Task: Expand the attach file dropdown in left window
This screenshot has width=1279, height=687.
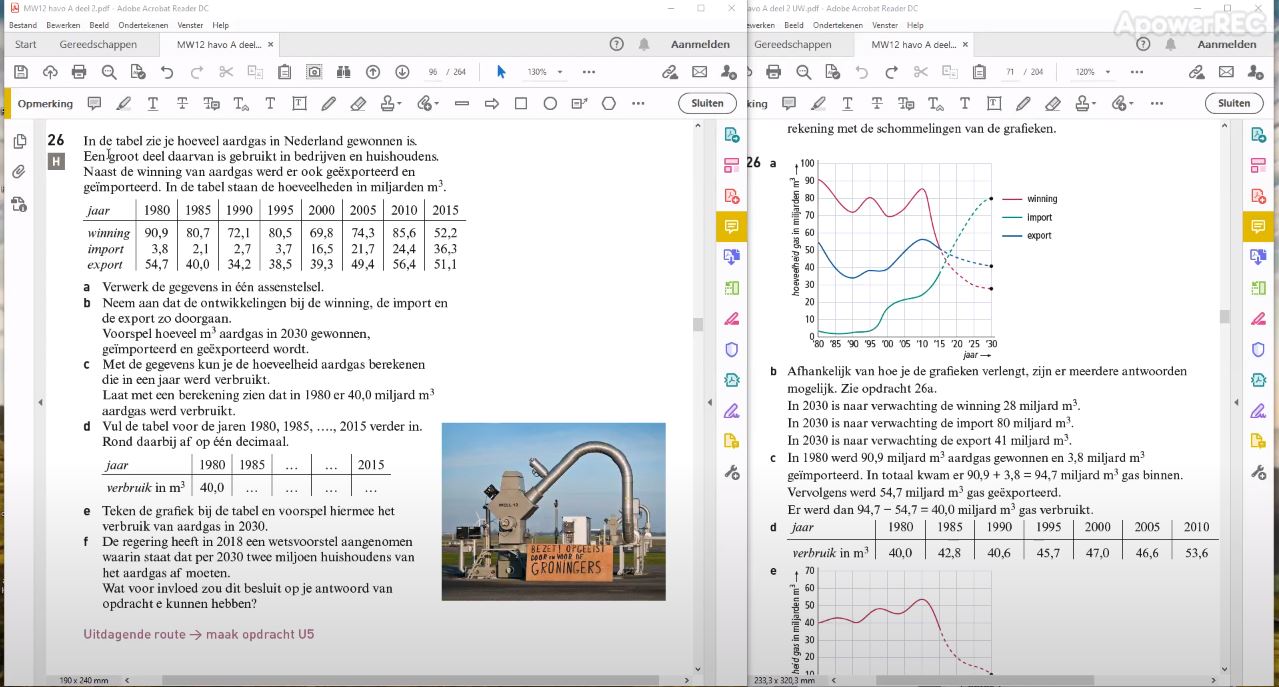Action: tap(435, 103)
